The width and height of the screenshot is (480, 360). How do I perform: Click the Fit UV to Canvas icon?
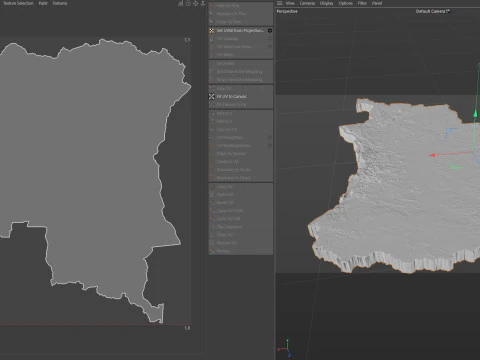(x=211, y=96)
